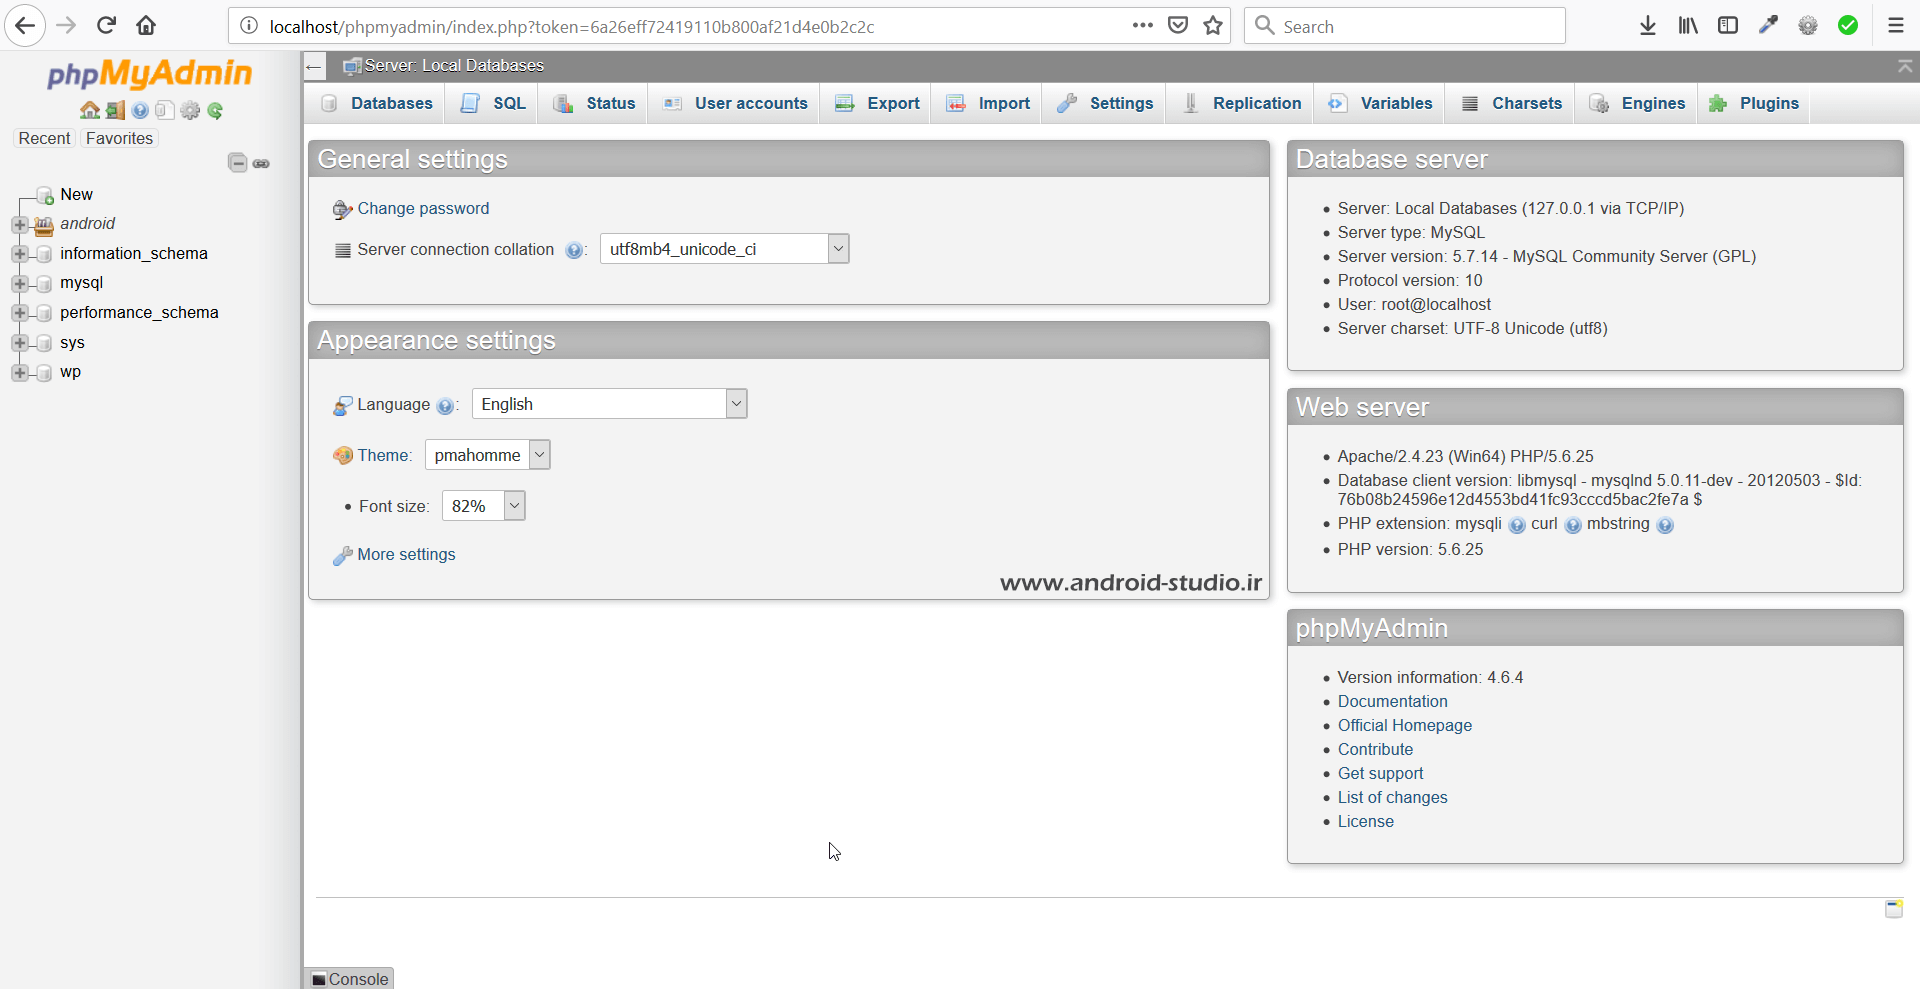Screen dimensions: 1920x989
Task: Open help icon next to mysqli extension
Action: click(1517, 525)
